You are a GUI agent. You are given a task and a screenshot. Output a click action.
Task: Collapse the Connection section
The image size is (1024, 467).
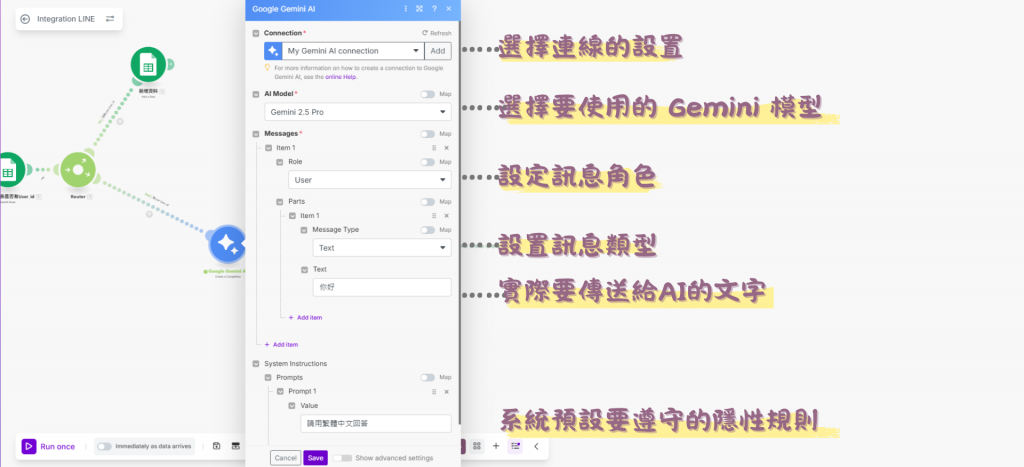point(256,33)
